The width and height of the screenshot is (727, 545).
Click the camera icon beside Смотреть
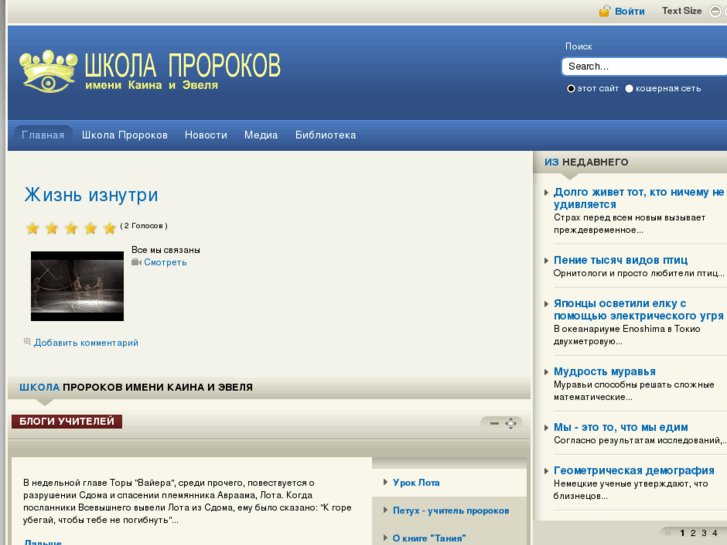pyautogui.click(x=136, y=263)
